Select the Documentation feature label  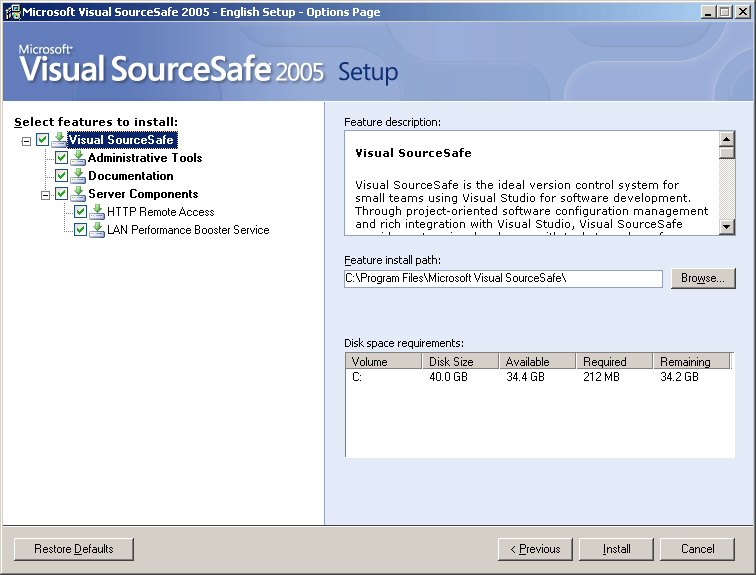131,176
